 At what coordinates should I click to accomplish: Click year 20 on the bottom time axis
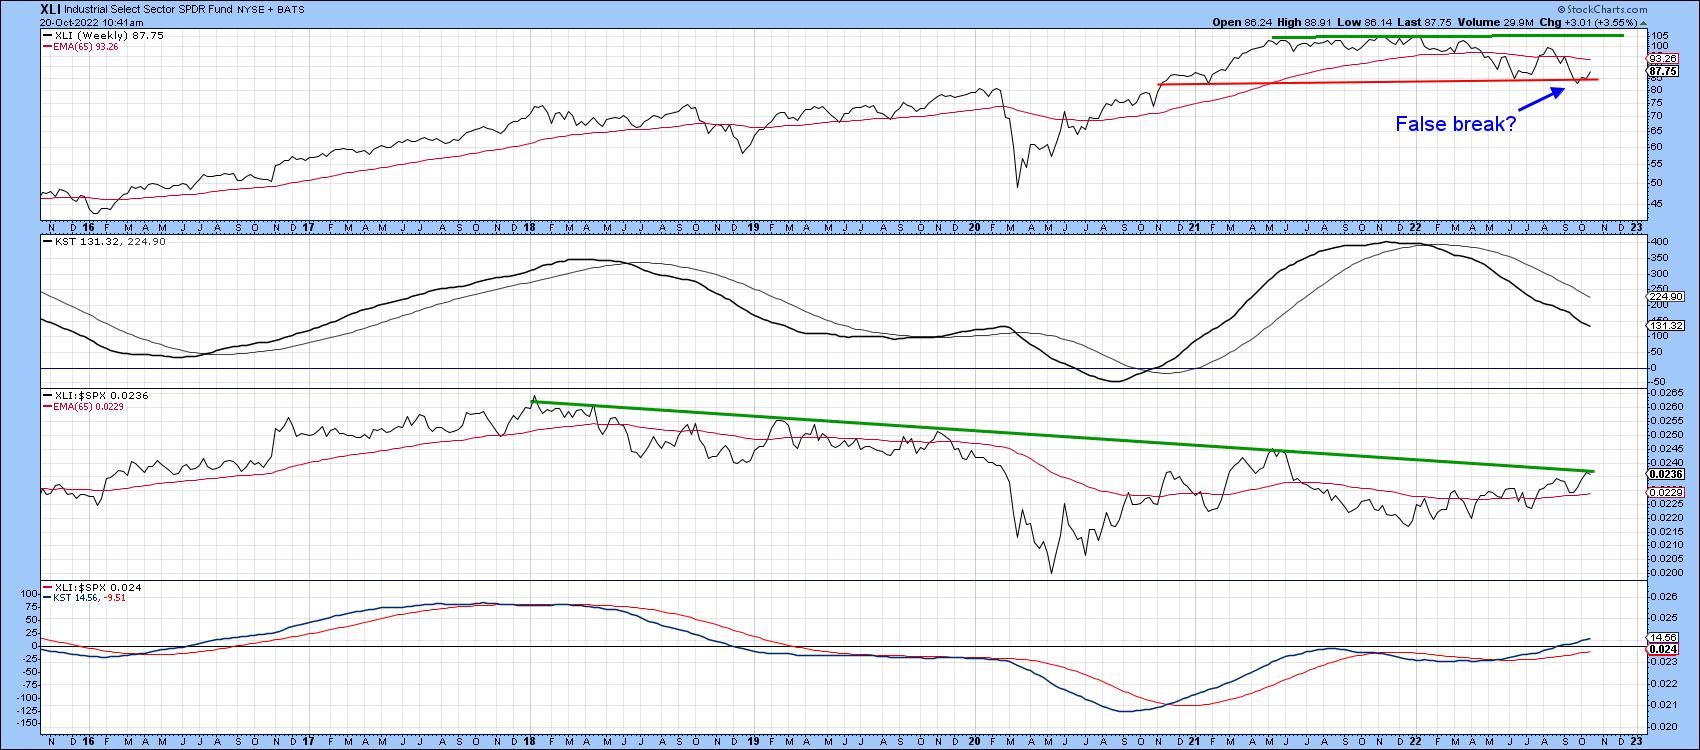tap(975, 743)
